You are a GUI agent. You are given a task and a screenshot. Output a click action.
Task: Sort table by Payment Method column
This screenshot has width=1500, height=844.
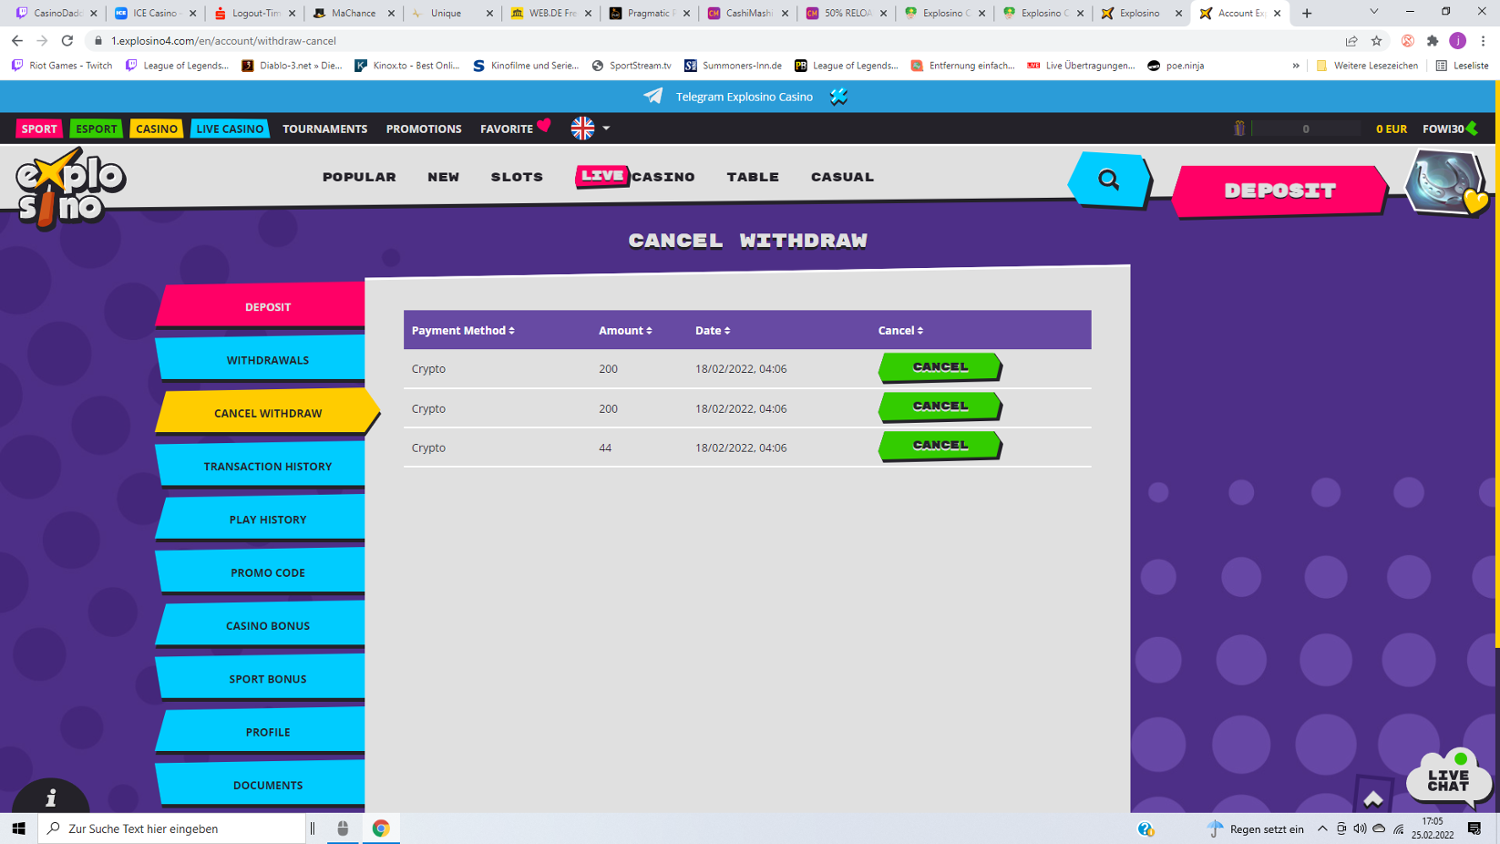(463, 331)
